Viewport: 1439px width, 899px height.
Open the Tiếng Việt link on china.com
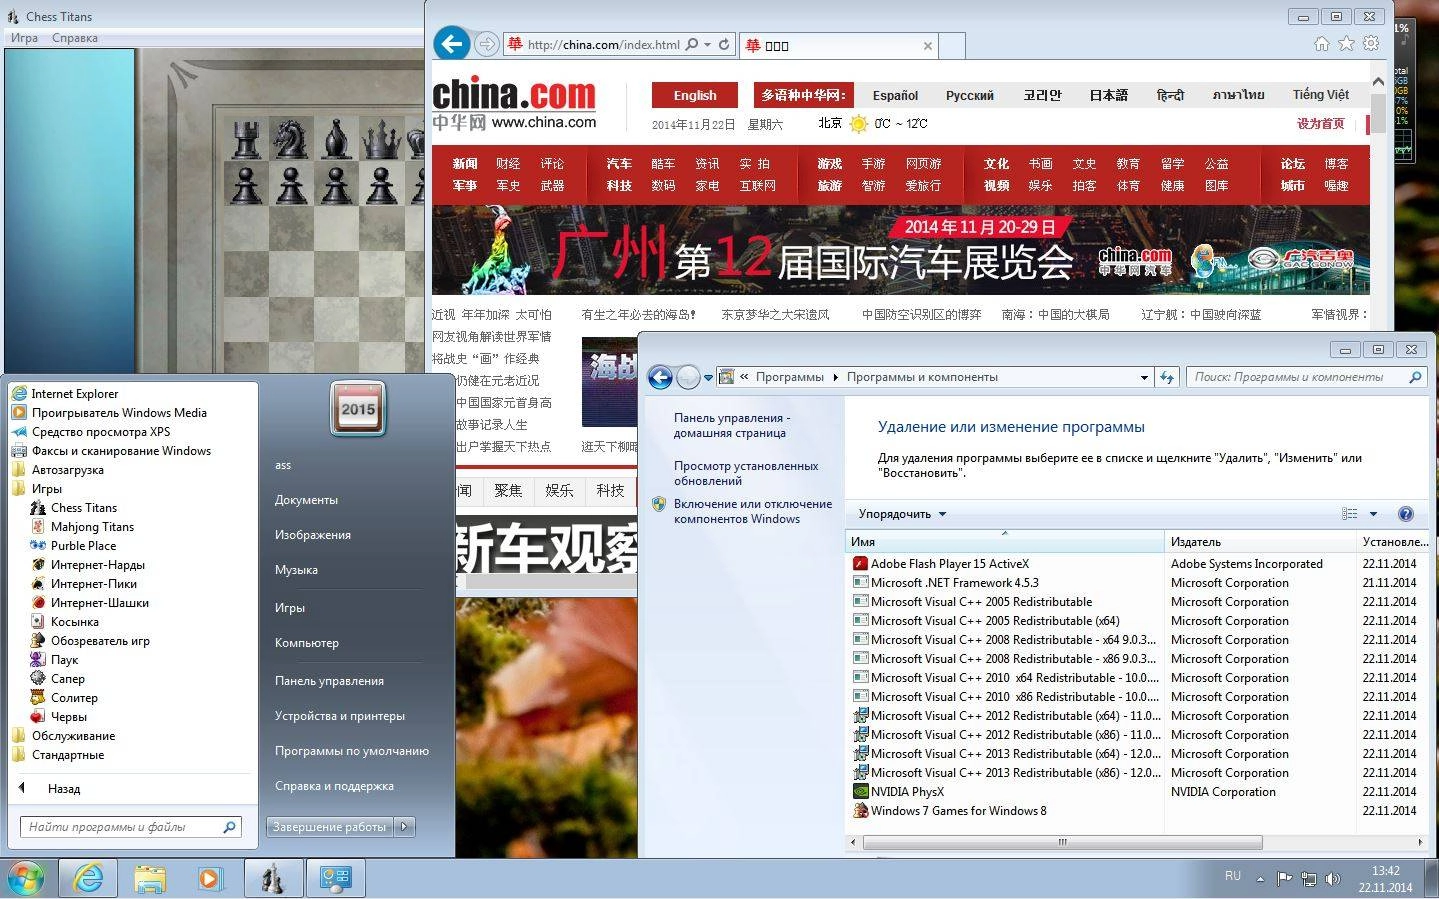(1320, 95)
